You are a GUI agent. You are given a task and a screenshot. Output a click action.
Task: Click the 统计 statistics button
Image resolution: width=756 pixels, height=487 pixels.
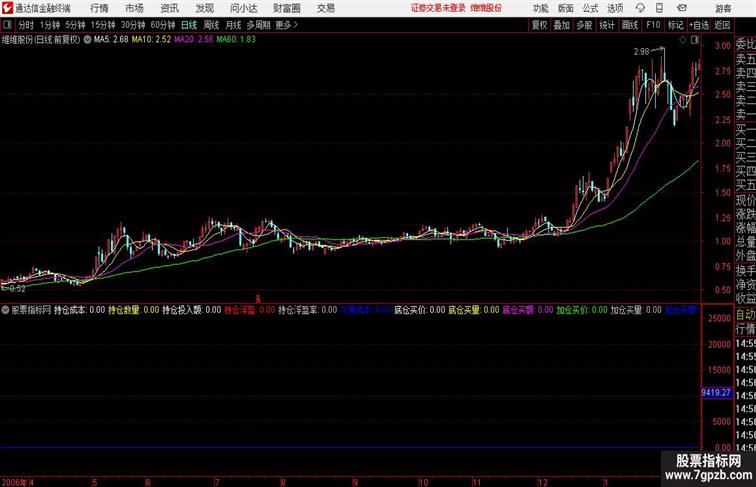[607, 25]
